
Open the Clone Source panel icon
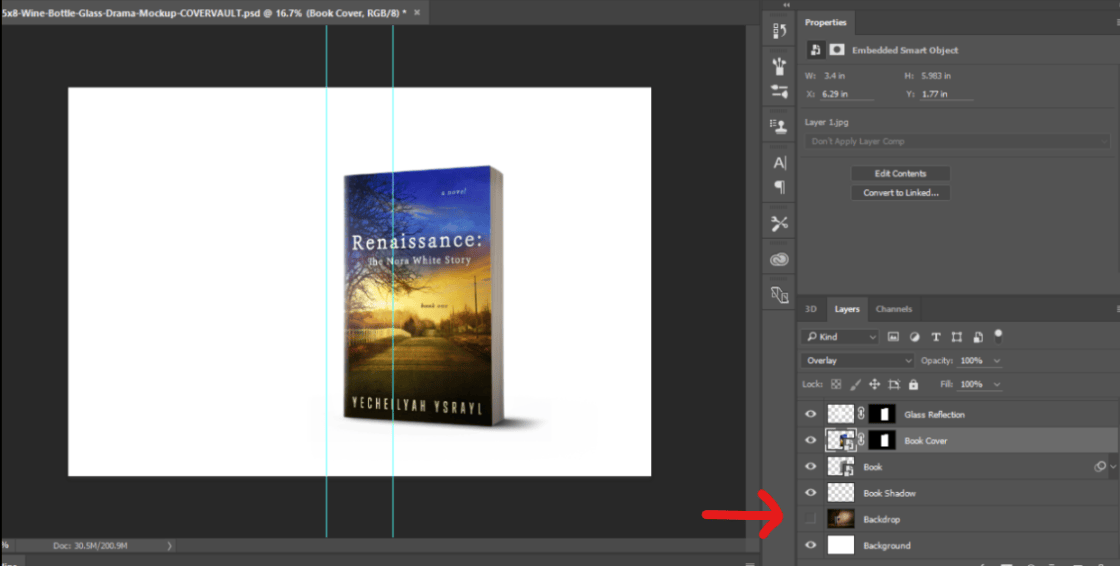click(779, 126)
